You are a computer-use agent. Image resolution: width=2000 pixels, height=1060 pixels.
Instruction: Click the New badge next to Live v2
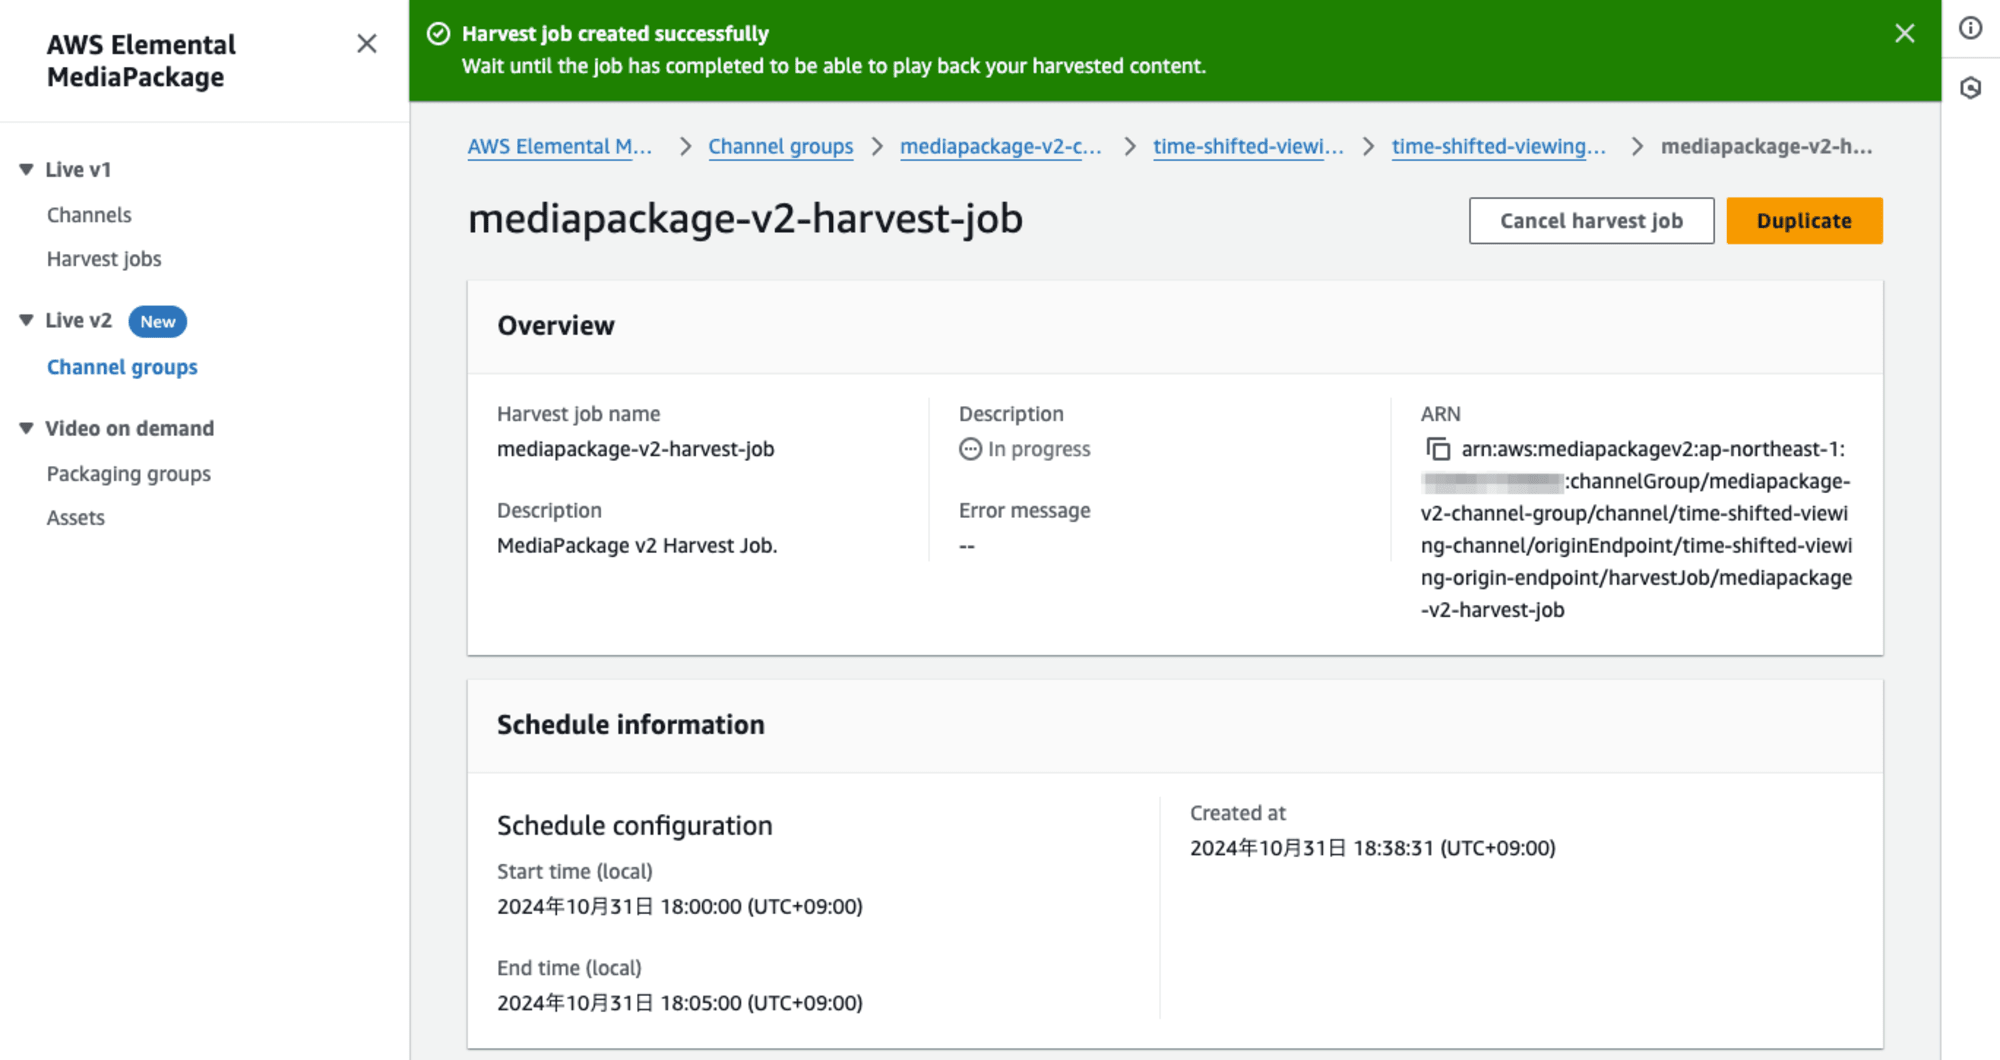[x=158, y=321]
